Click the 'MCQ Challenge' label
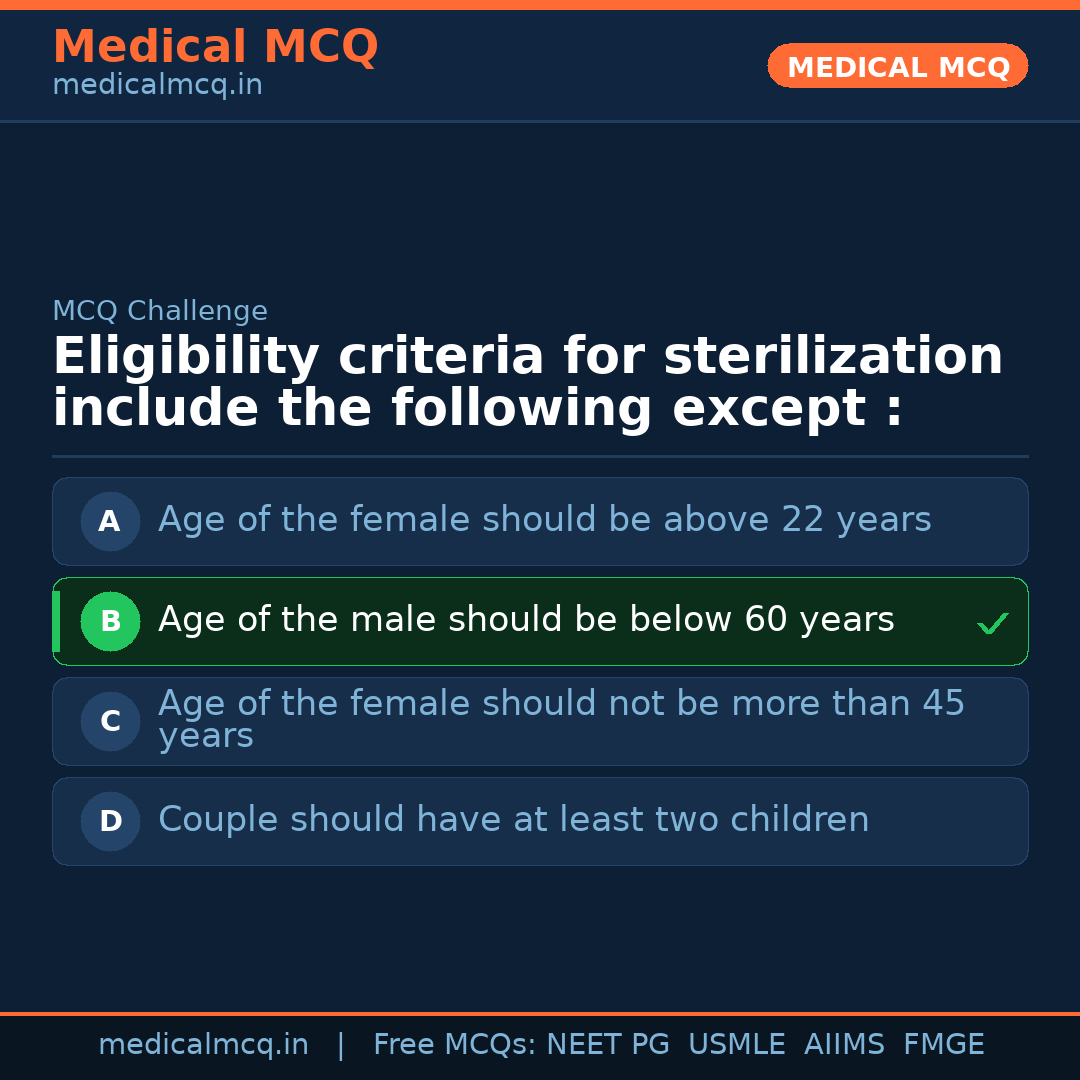Viewport: 1080px width, 1080px height. (160, 311)
